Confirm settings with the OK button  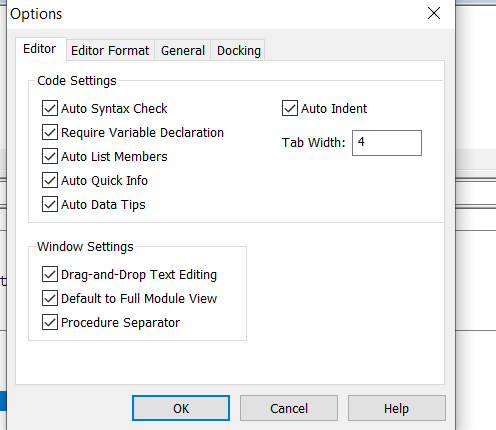[x=181, y=408]
